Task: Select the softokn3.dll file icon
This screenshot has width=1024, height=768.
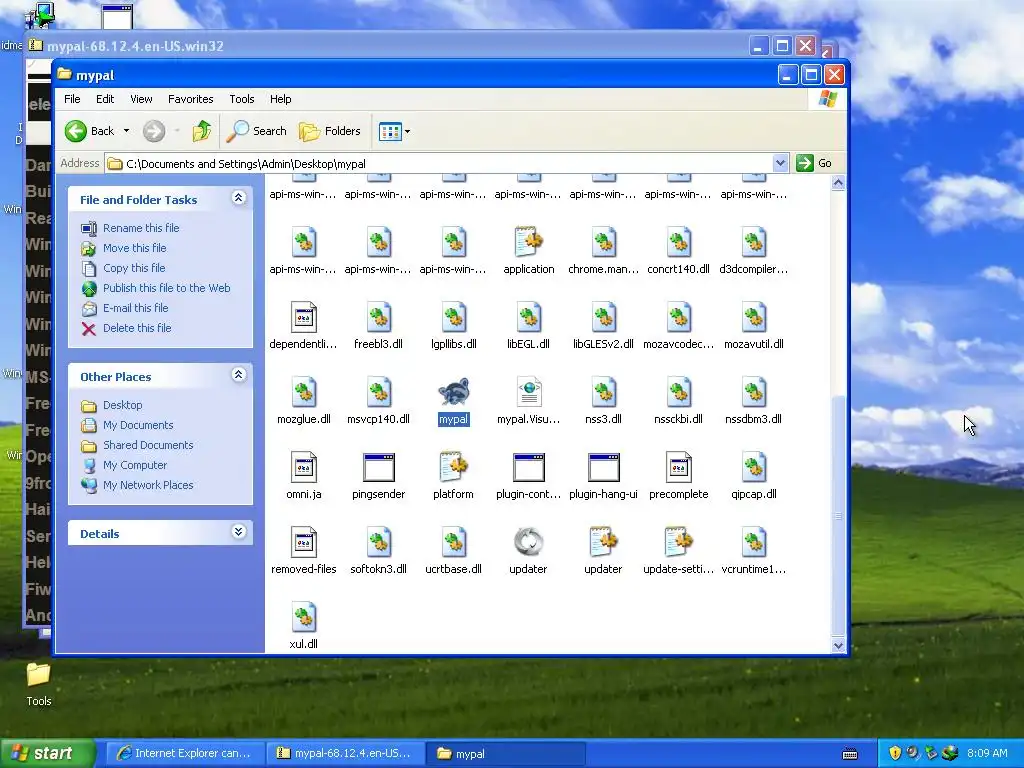Action: click(379, 542)
